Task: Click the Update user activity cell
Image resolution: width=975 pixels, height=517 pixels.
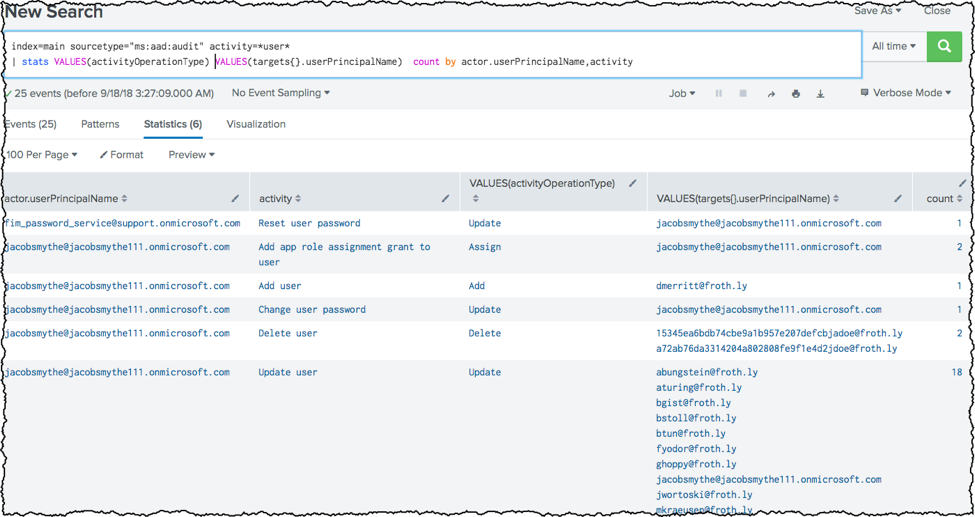Action: point(288,373)
